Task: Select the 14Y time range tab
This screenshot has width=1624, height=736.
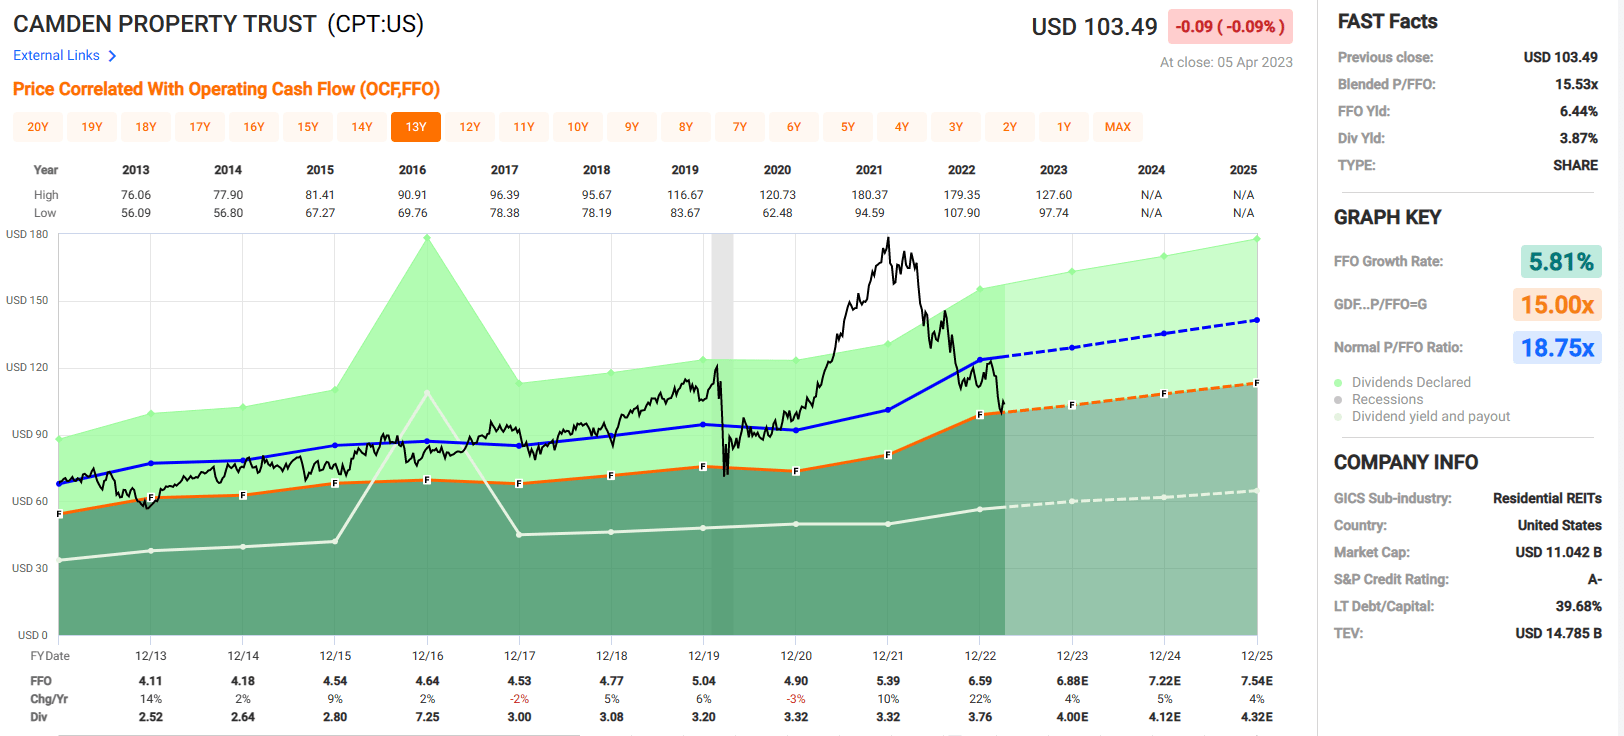Action: (362, 127)
